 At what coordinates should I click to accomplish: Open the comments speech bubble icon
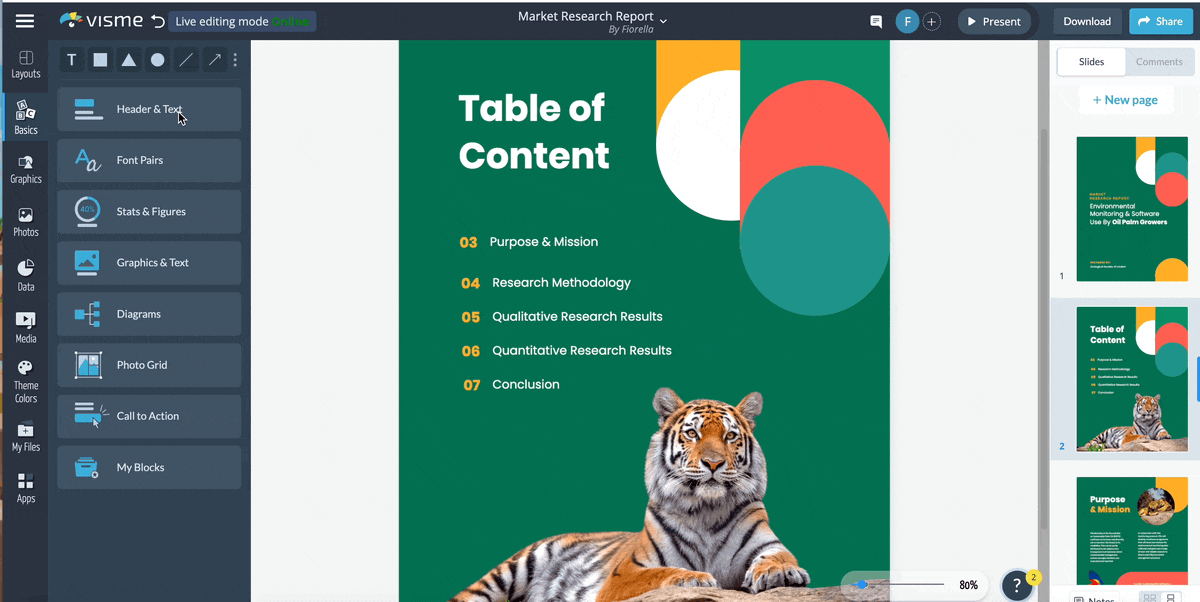[876, 21]
